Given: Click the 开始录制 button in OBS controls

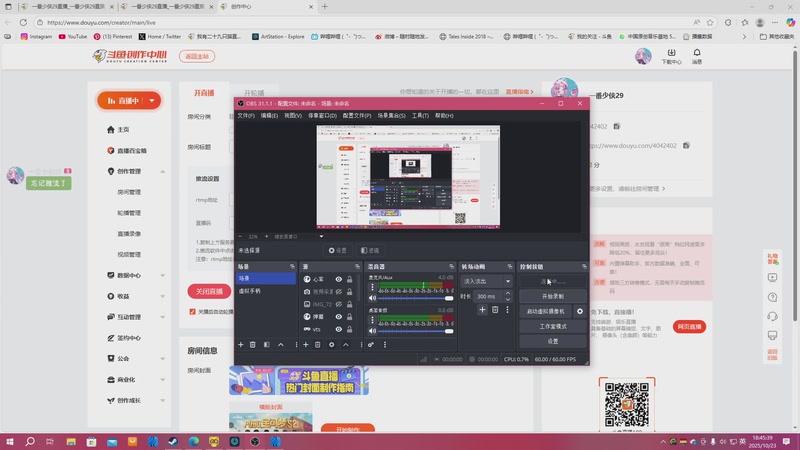Looking at the screenshot, I should 553,296.
